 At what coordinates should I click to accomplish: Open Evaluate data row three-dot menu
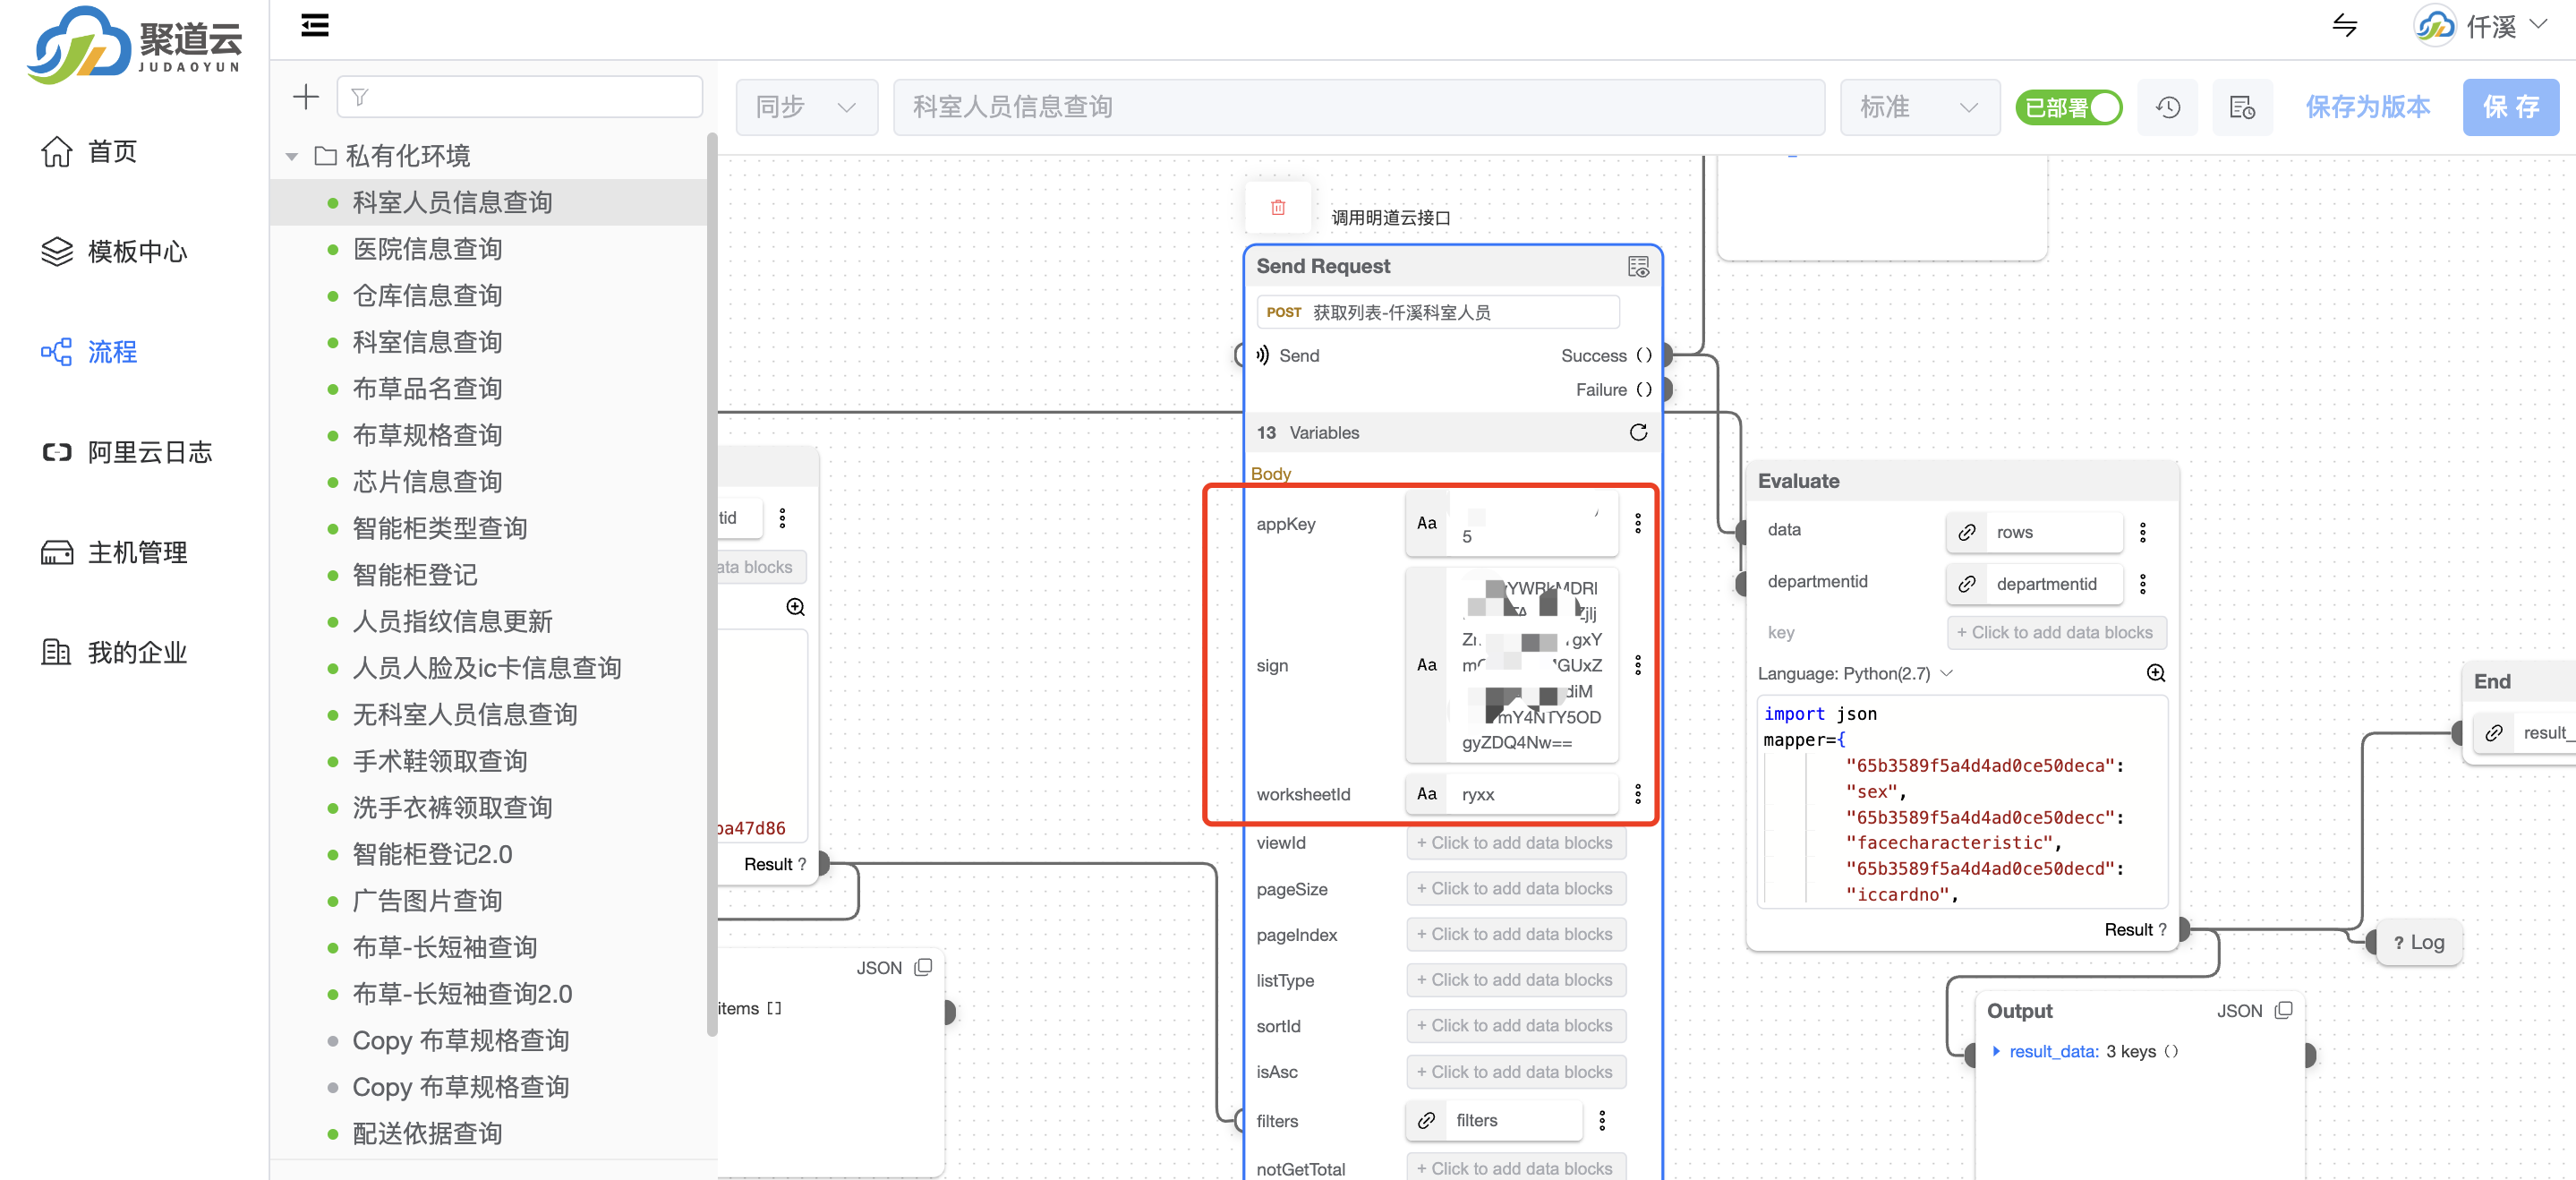click(x=2142, y=532)
